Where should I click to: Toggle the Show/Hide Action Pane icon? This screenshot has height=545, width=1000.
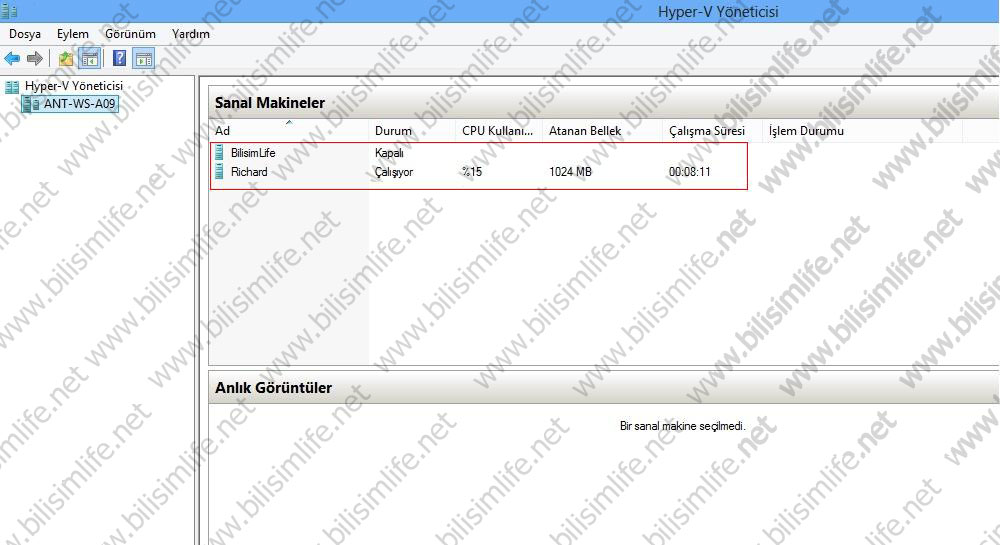click(144, 59)
